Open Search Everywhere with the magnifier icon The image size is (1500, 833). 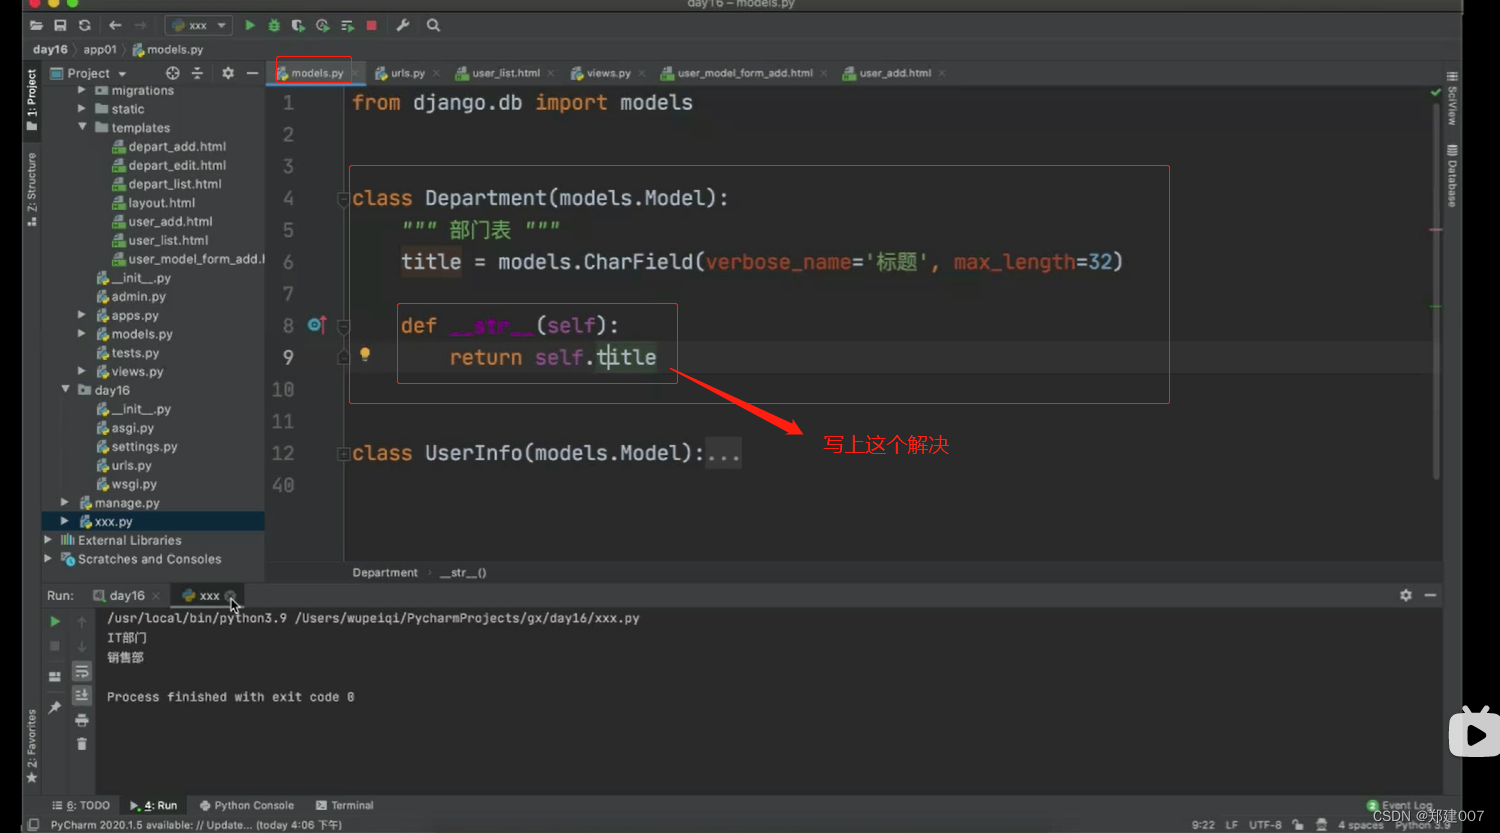coord(433,25)
